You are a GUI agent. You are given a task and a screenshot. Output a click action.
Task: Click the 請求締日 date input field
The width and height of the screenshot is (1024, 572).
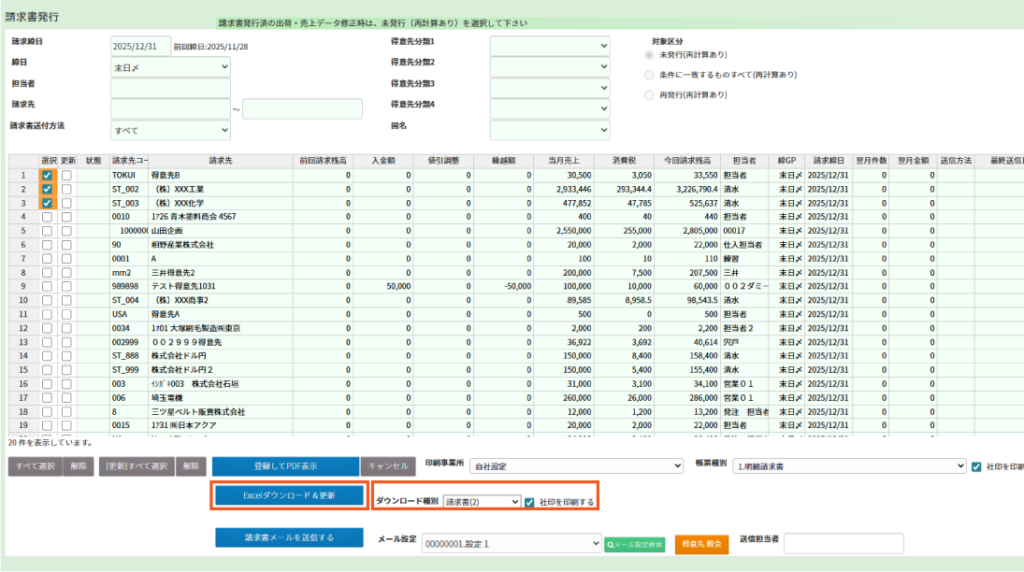(x=140, y=45)
